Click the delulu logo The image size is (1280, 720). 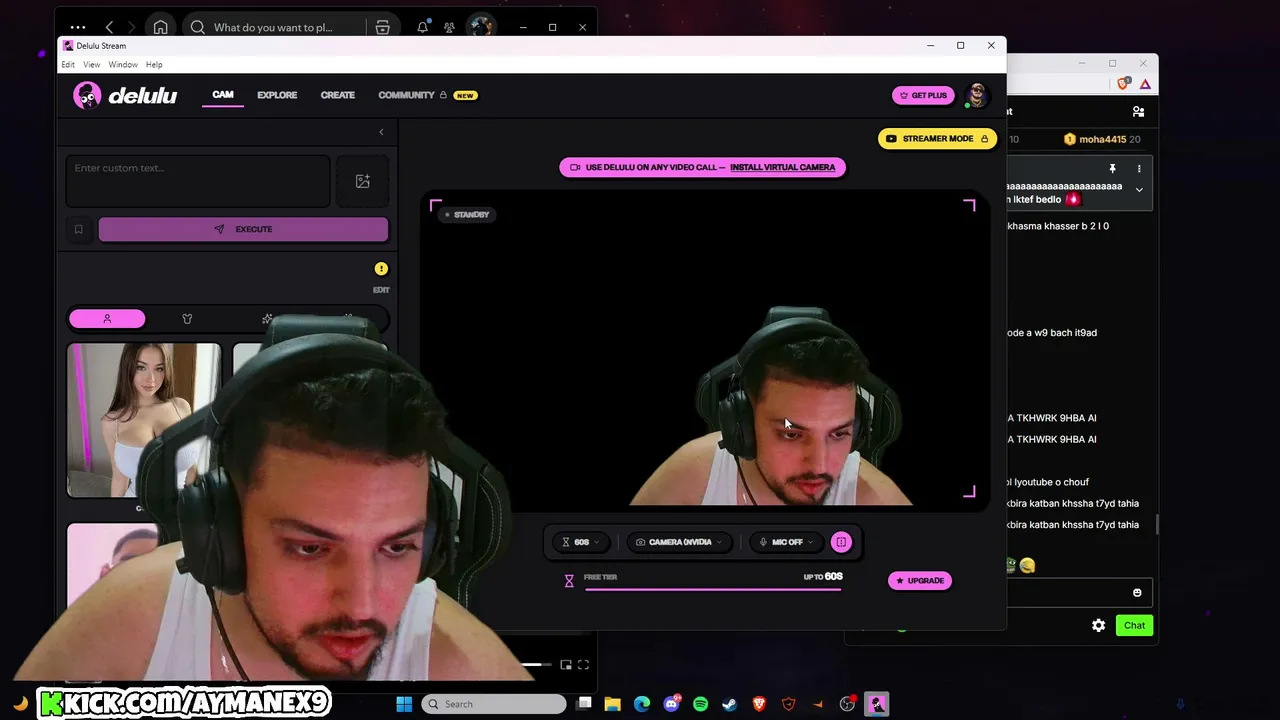125,95
